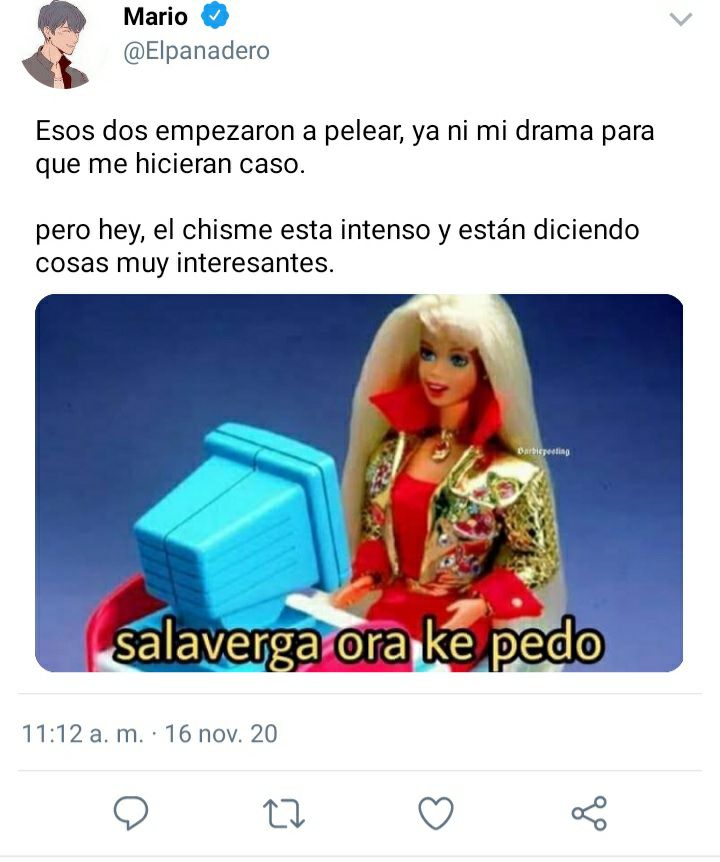Like the tweet with the heart icon
The image size is (720, 862).
click(x=436, y=813)
